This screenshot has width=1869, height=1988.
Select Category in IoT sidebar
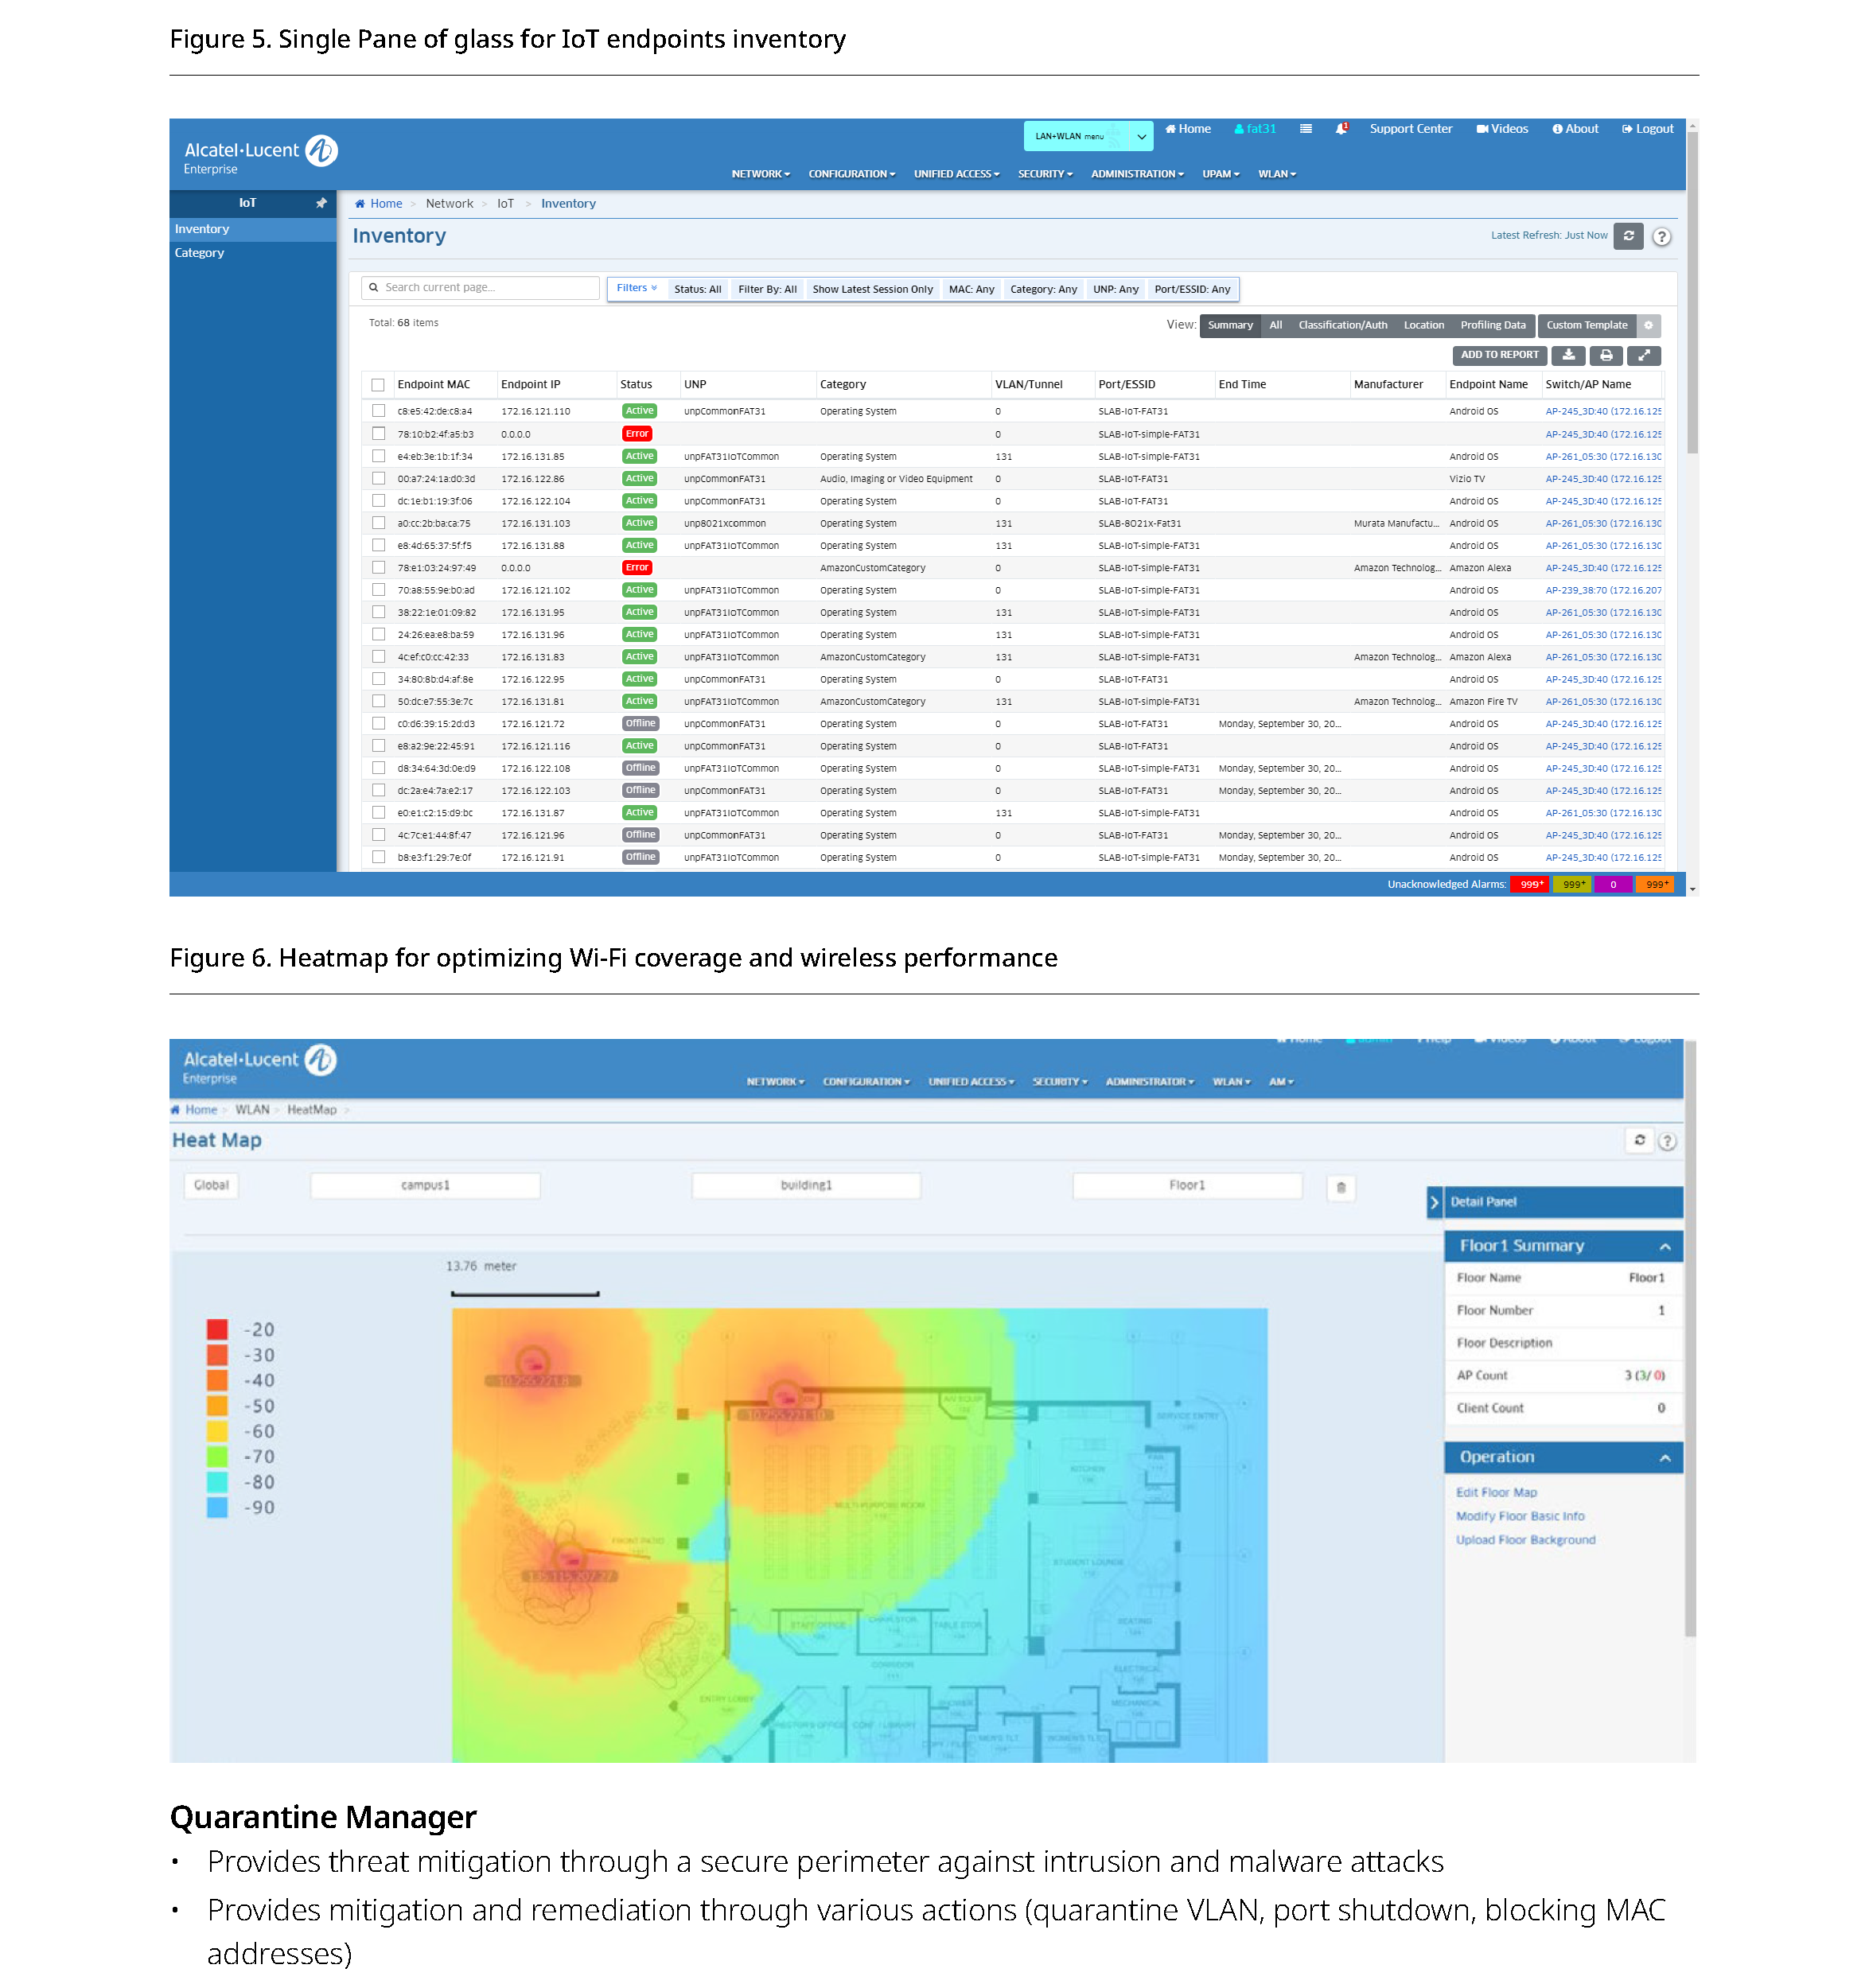(x=199, y=253)
